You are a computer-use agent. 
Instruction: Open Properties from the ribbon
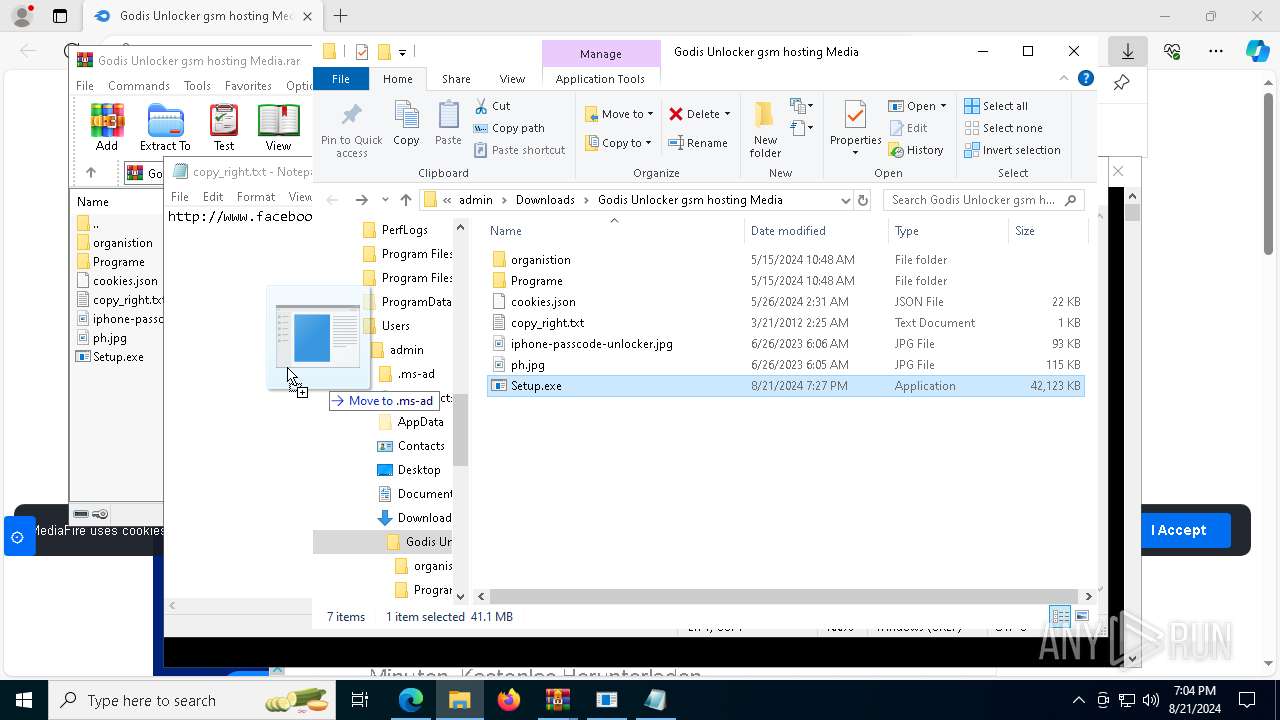[855, 127]
